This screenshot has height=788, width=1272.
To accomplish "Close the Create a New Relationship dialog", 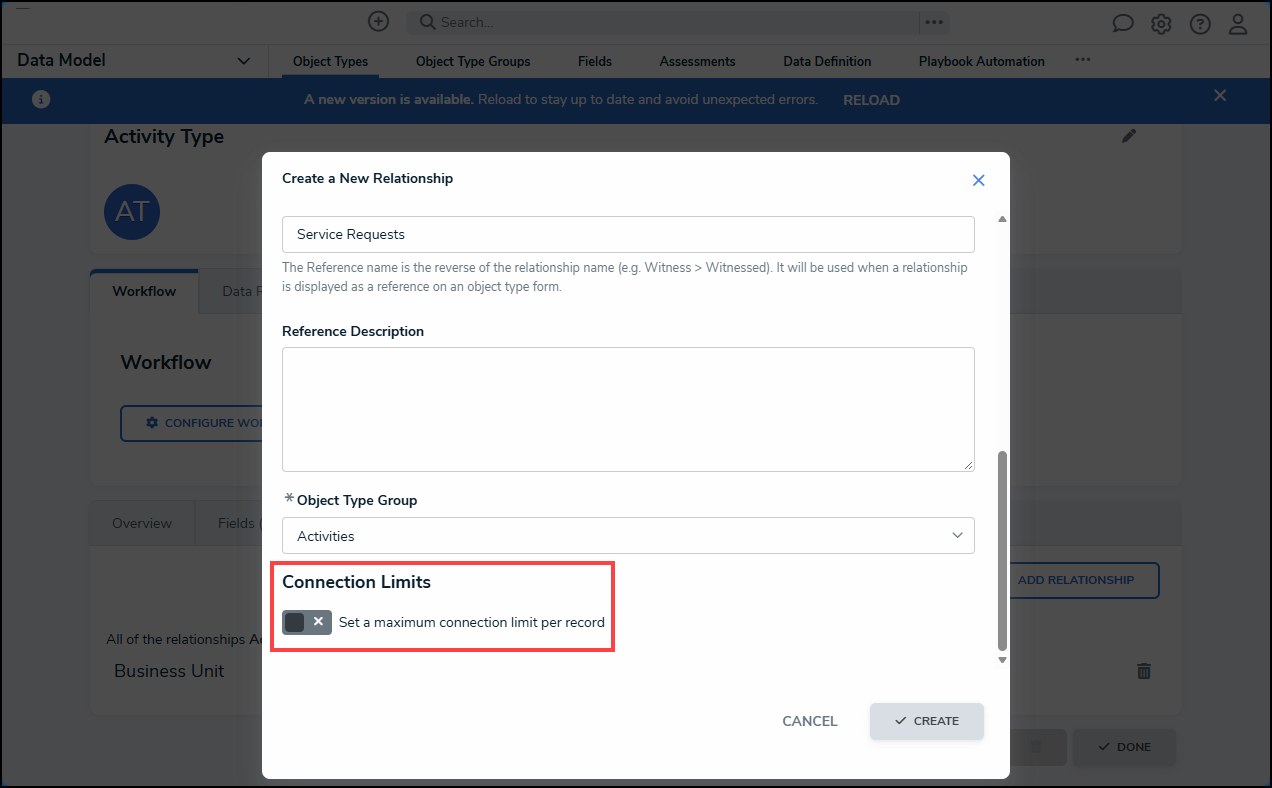I will tap(979, 180).
